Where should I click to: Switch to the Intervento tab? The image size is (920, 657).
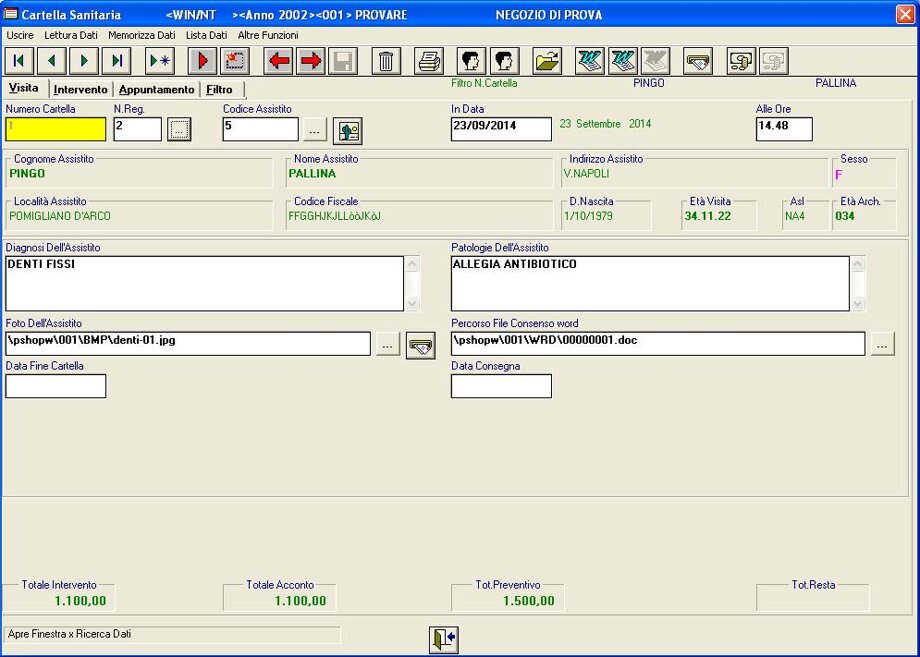(80, 90)
